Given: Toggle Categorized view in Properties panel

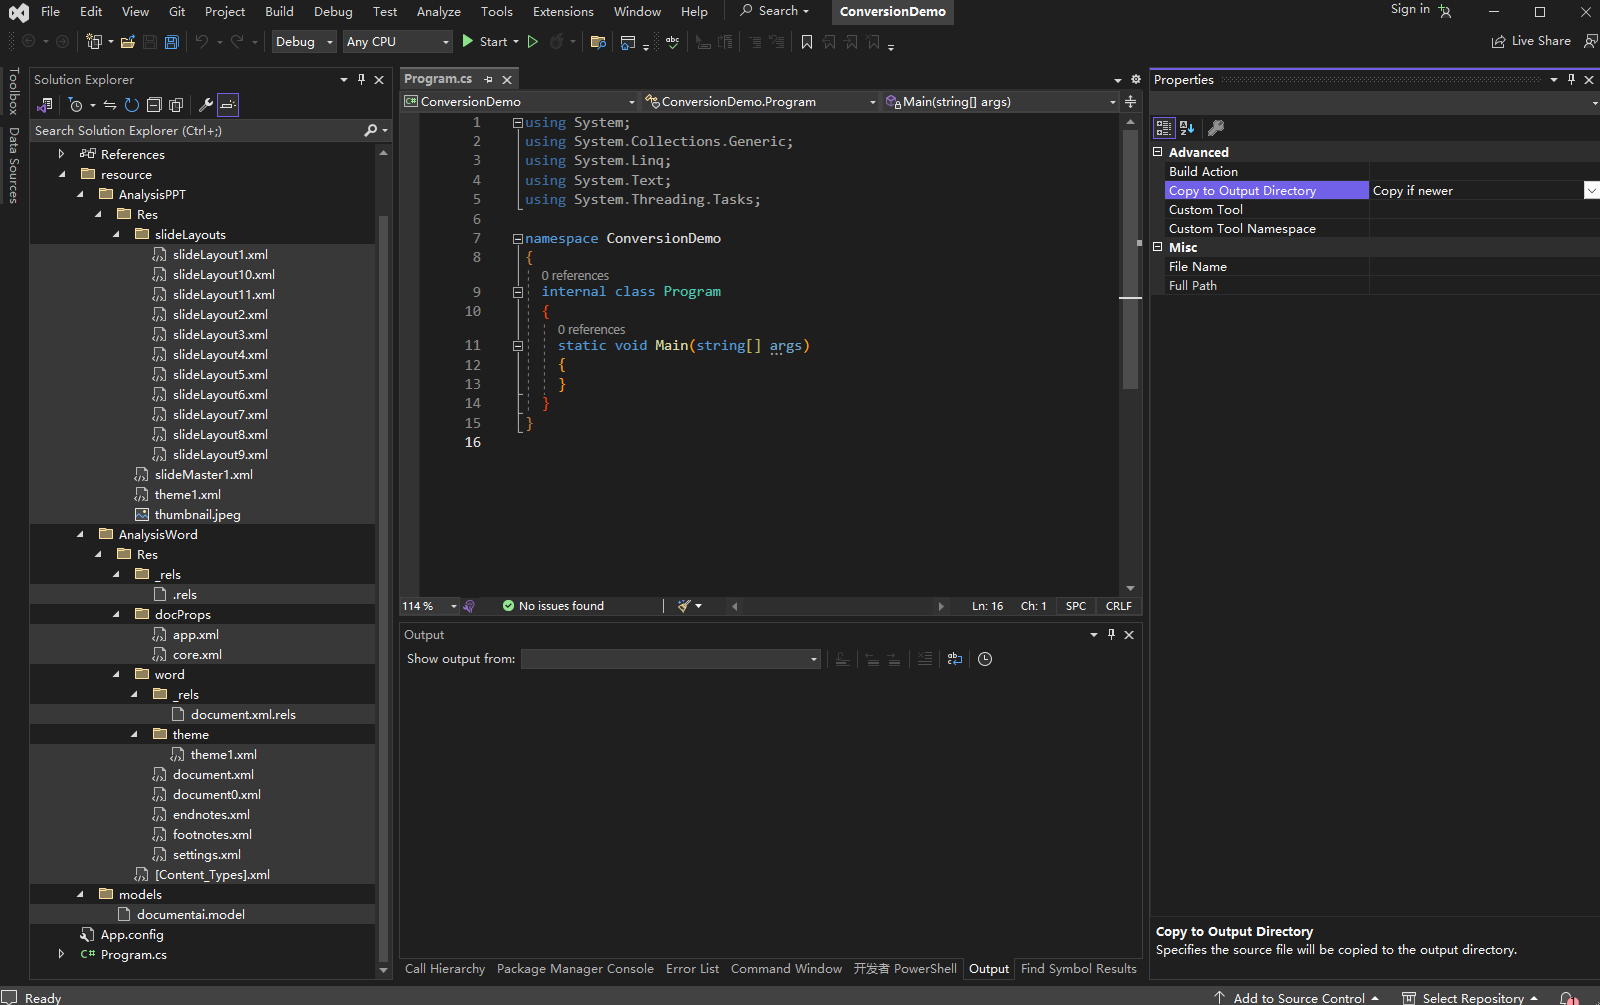Looking at the screenshot, I should (x=1164, y=128).
